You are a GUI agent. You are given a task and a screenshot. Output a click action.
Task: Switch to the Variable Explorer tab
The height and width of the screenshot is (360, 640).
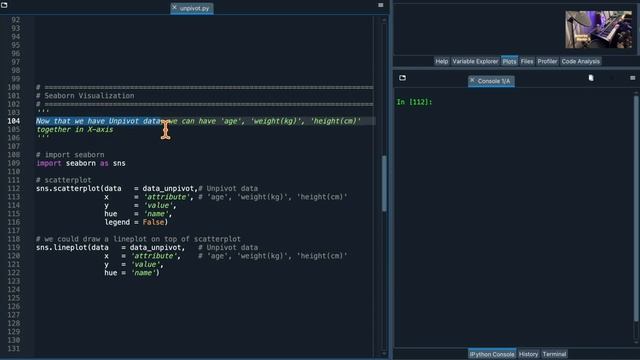pos(475,61)
